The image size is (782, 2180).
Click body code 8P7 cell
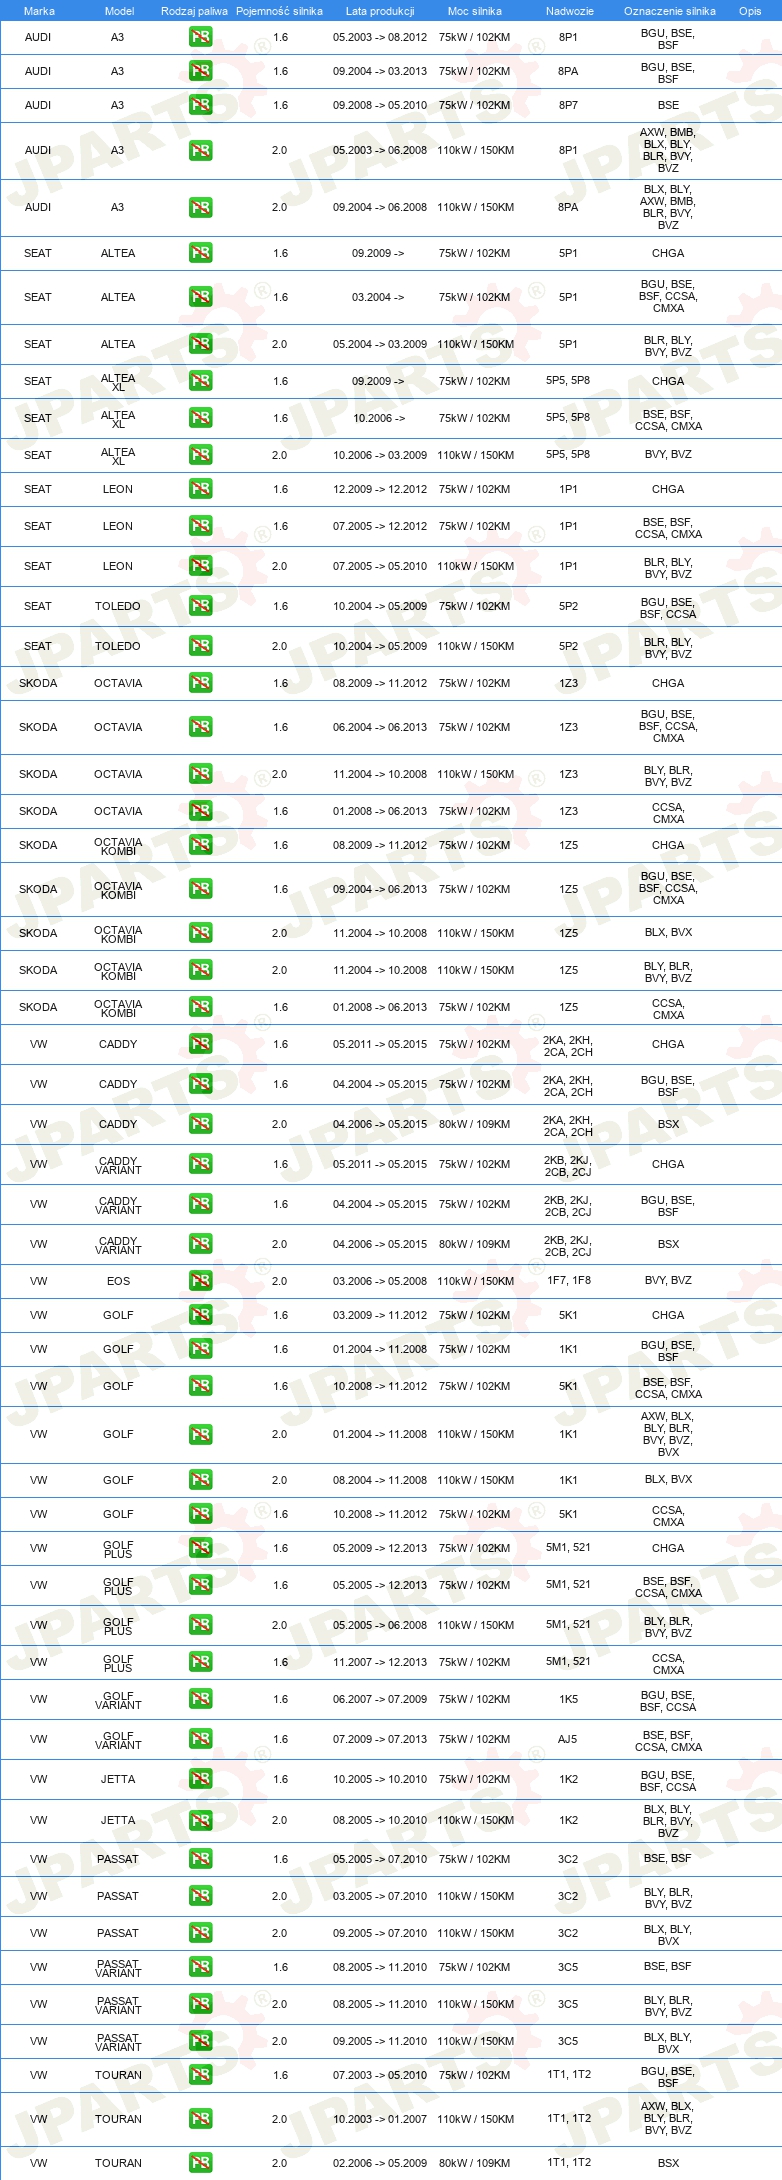(568, 105)
